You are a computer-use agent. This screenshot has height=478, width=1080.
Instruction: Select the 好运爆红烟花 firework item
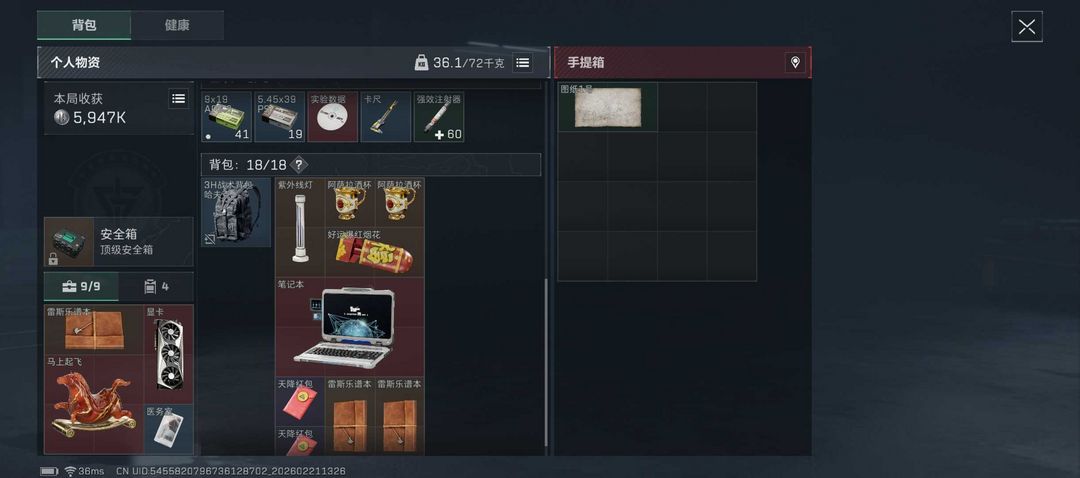coord(375,252)
